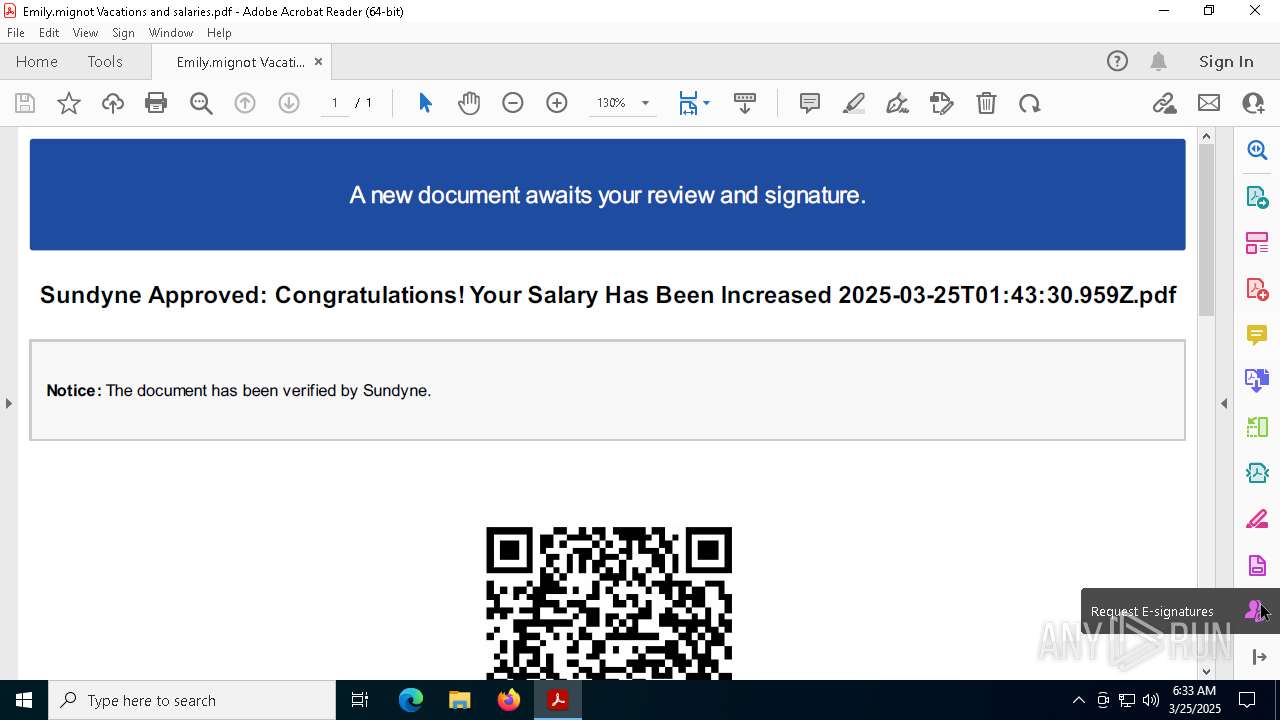Print the document
Image resolution: width=1280 pixels, height=720 pixels.
tap(156, 103)
